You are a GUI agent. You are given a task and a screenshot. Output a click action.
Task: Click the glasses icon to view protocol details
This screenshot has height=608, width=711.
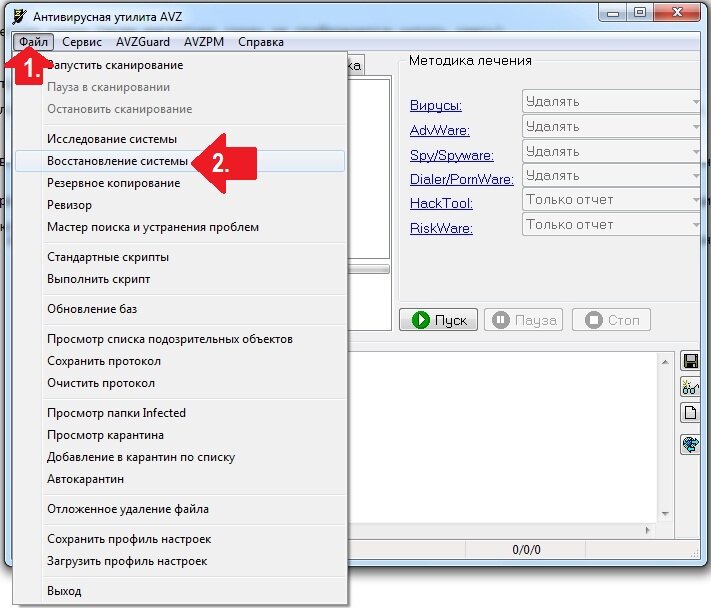(691, 387)
